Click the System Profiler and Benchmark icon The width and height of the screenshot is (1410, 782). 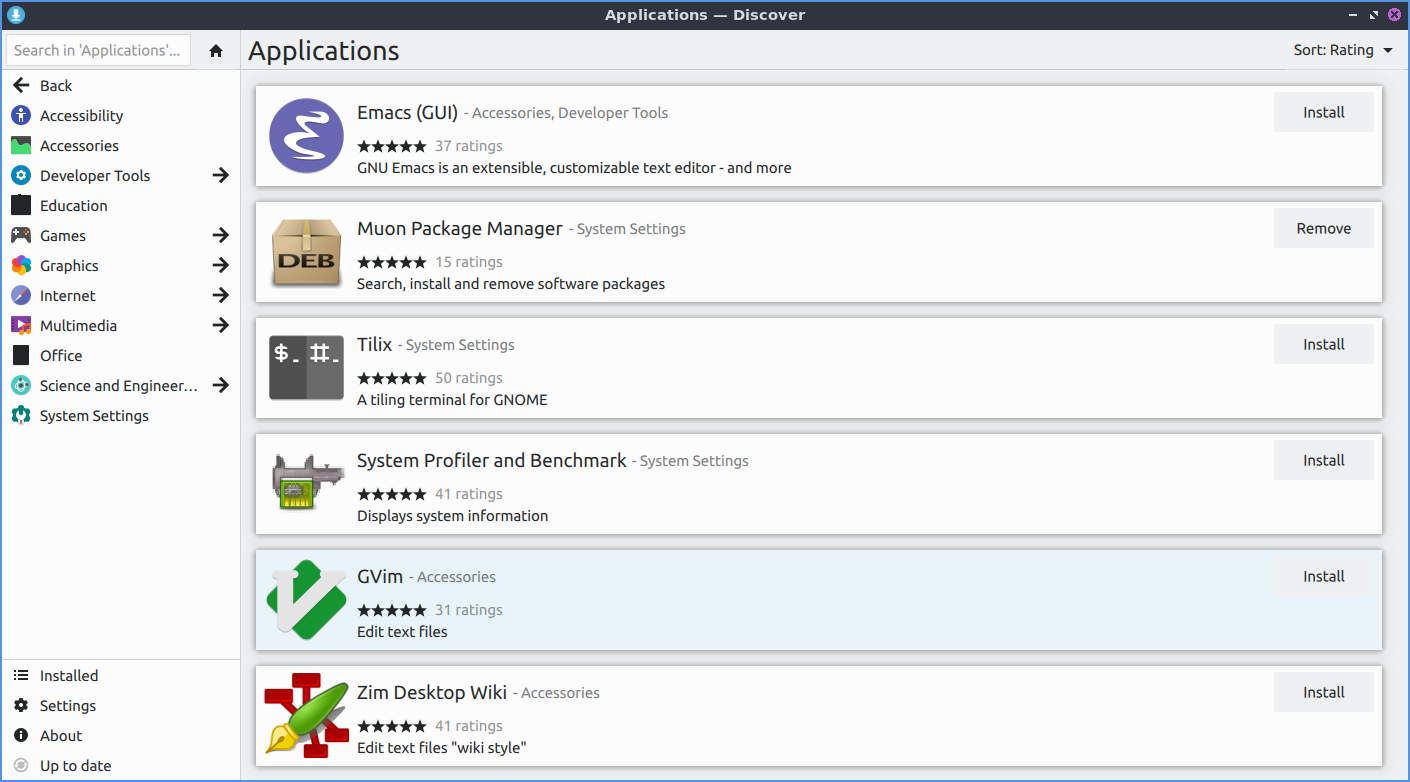306,484
